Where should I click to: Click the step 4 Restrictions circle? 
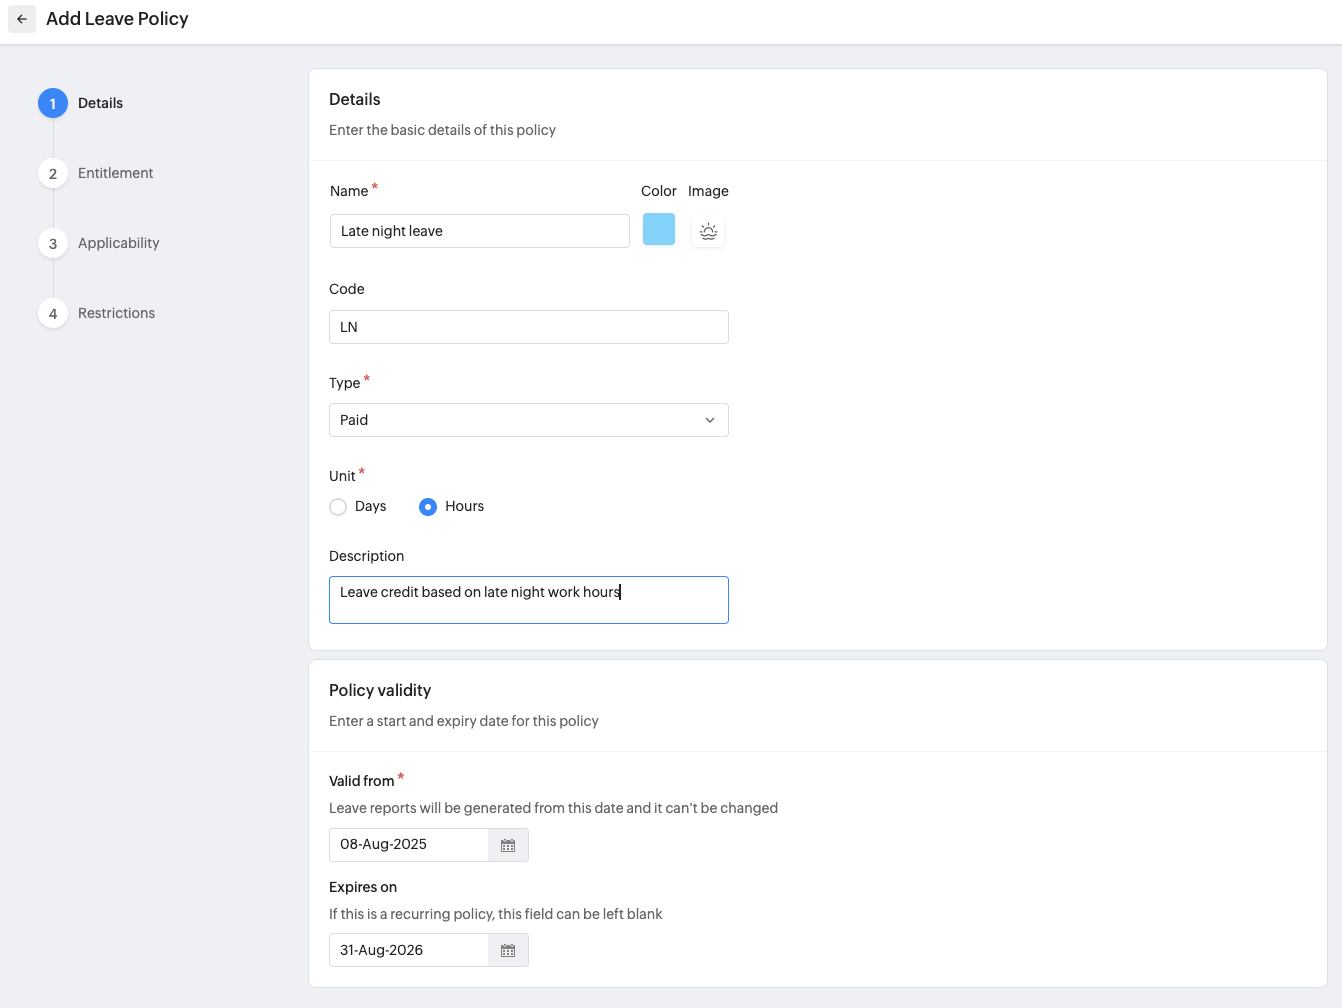pyautogui.click(x=53, y=313)
